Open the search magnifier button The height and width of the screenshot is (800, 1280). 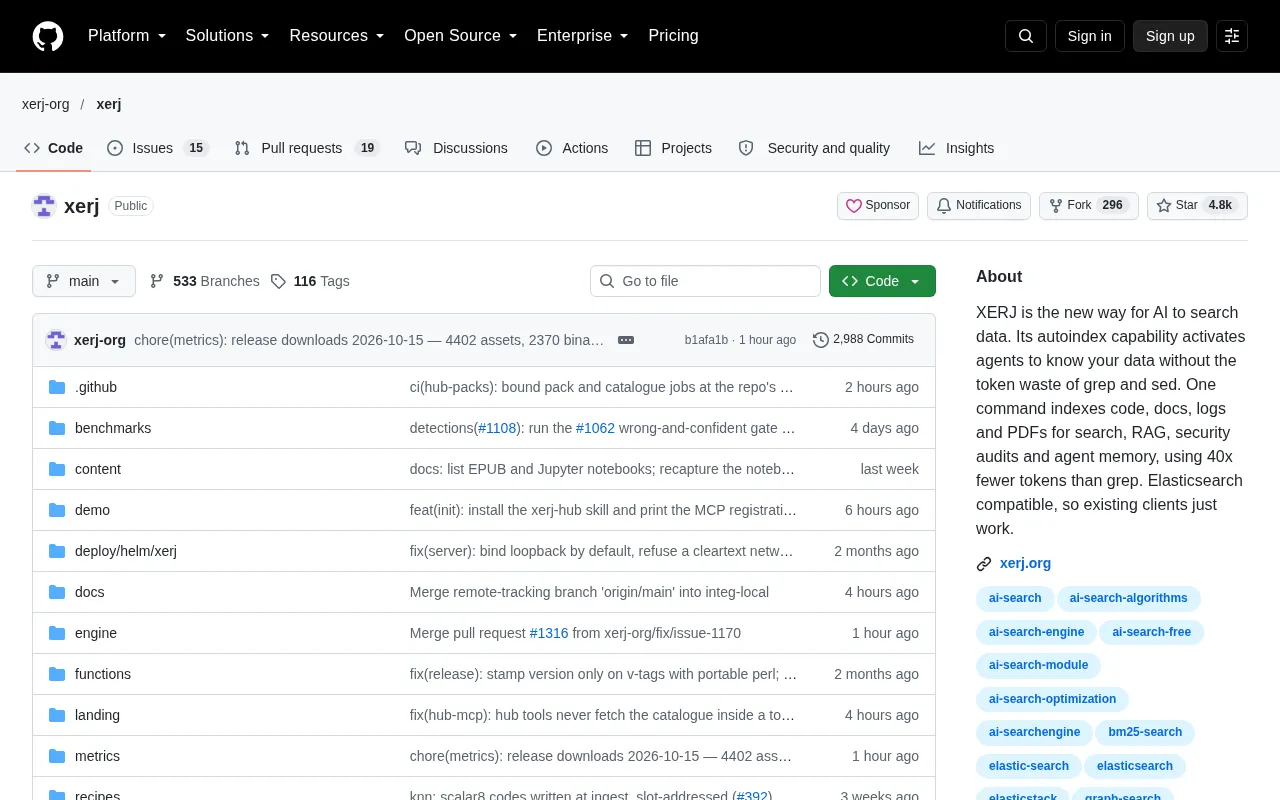(x=1026, y=36)
